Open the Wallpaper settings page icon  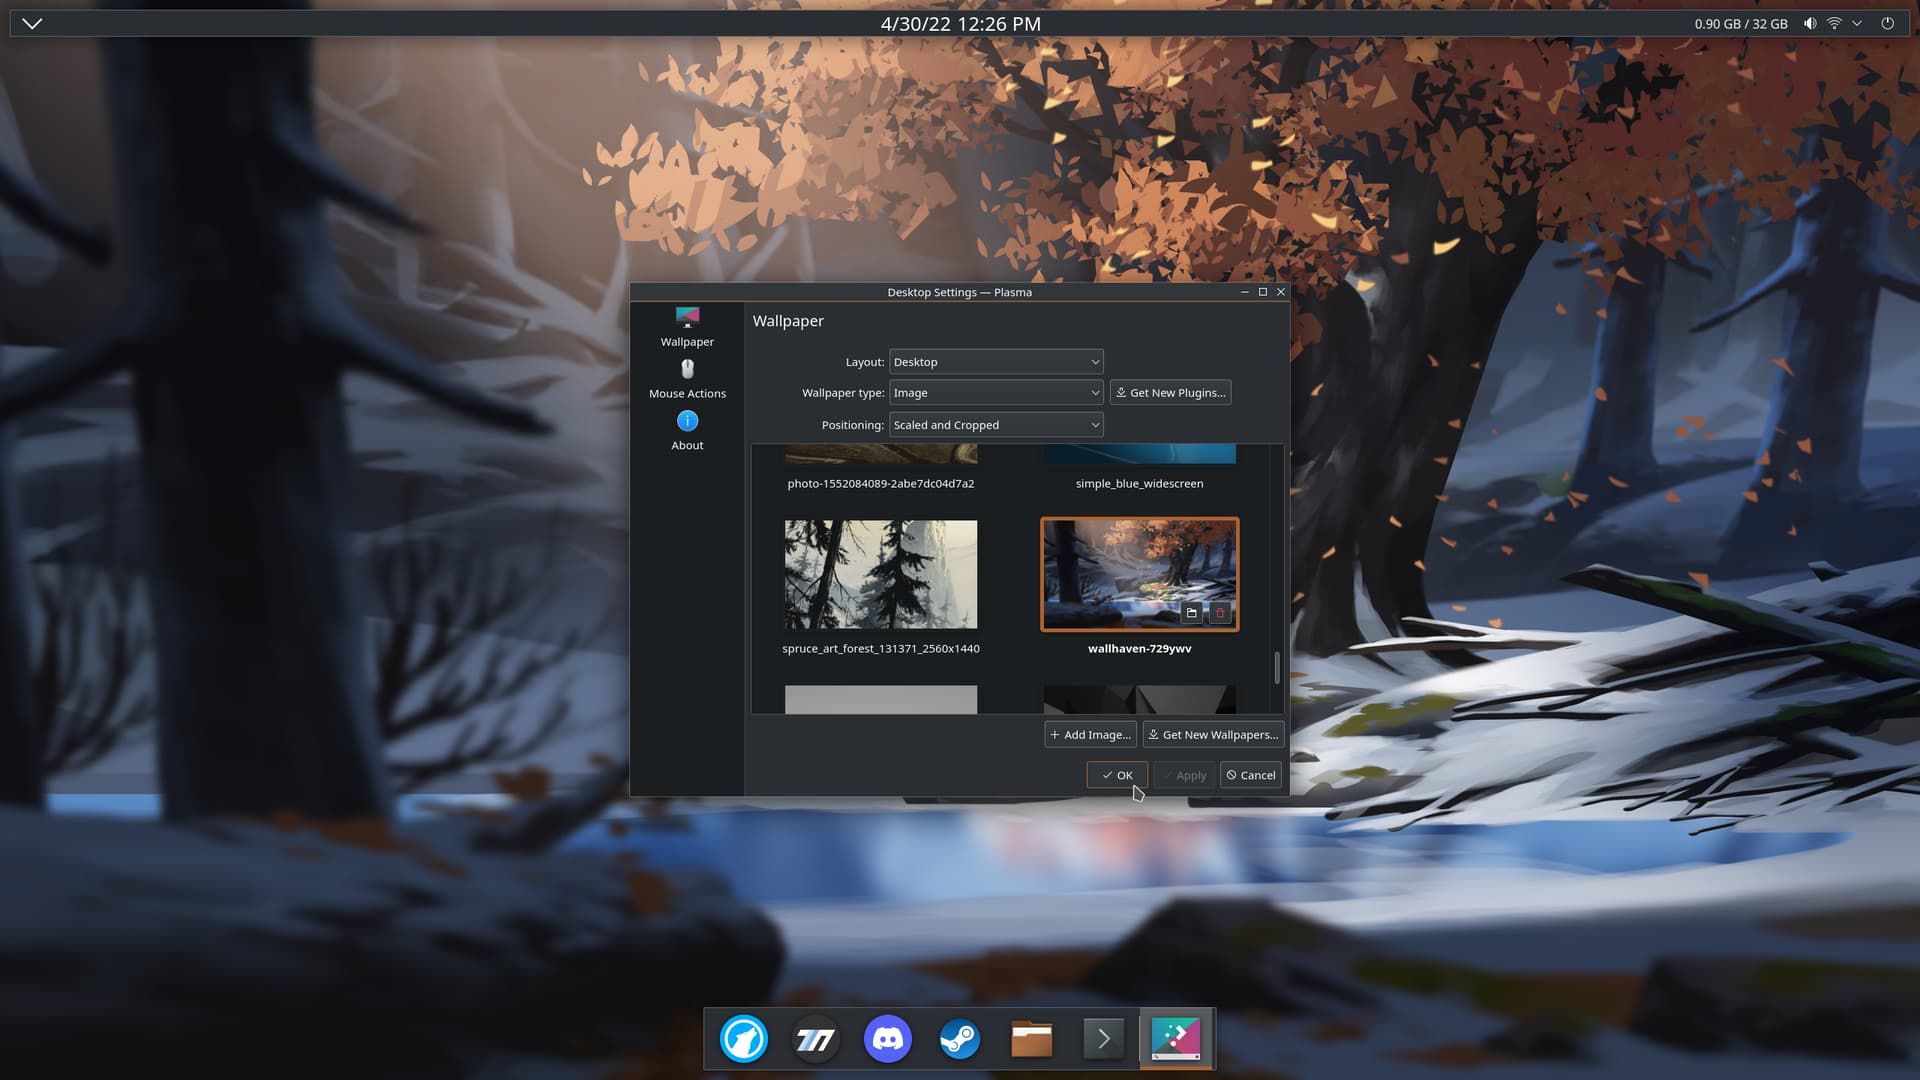(x=687, y=318)
